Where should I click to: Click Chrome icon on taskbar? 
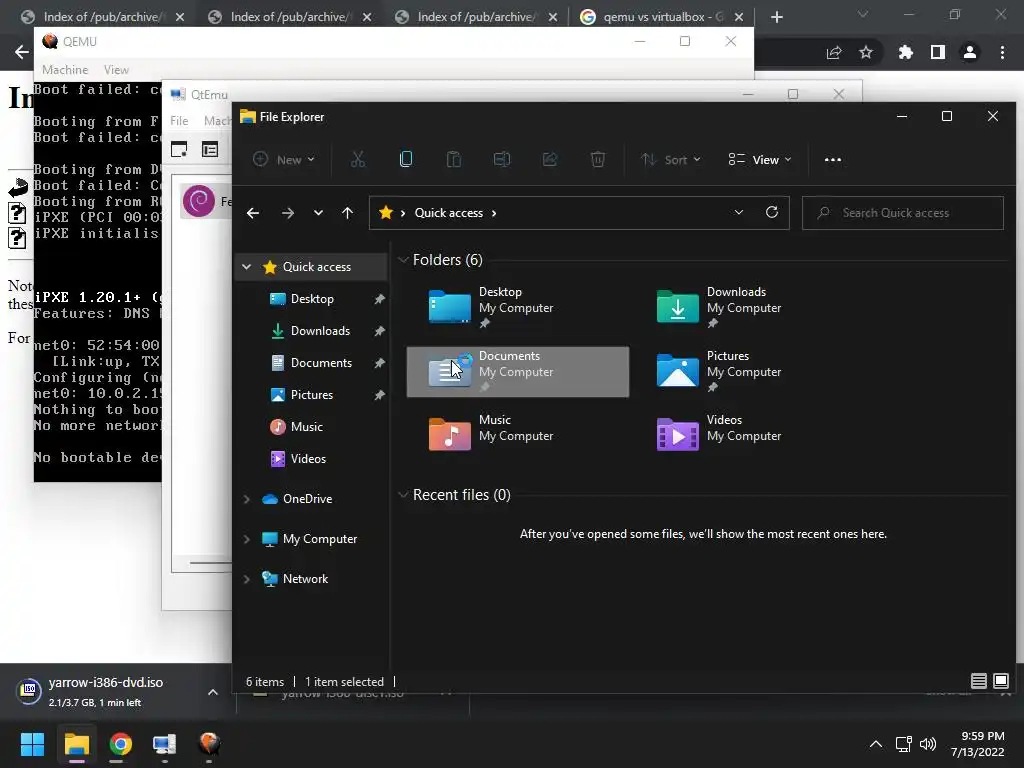tap(120, 744)
